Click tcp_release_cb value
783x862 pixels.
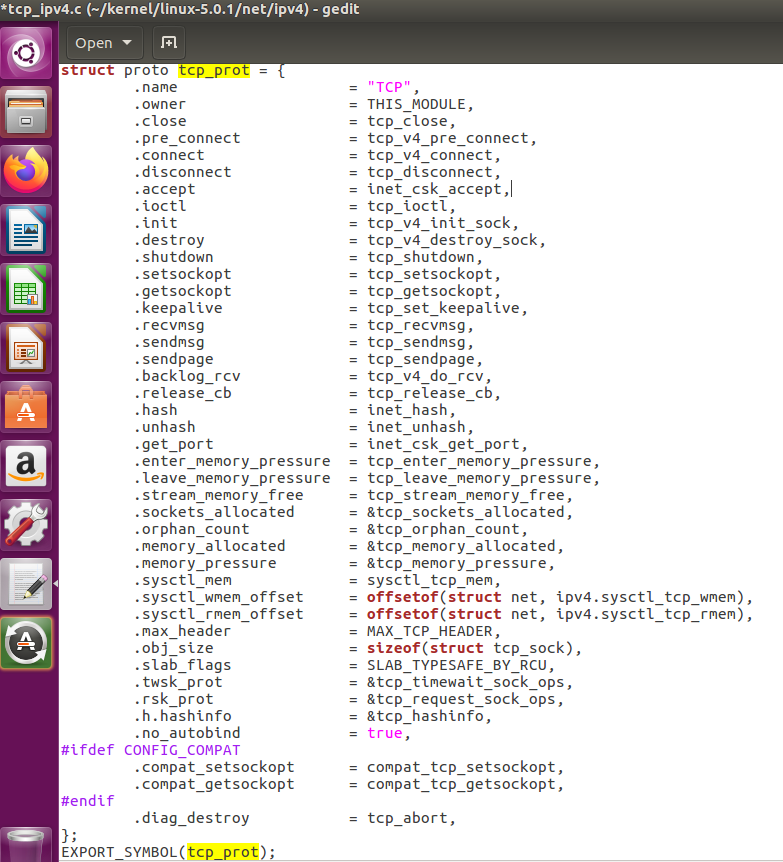[429, 394]
